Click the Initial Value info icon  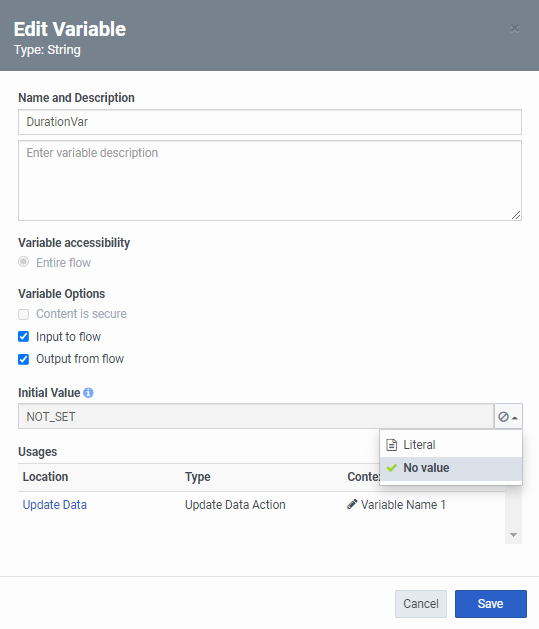pos(88,393)
